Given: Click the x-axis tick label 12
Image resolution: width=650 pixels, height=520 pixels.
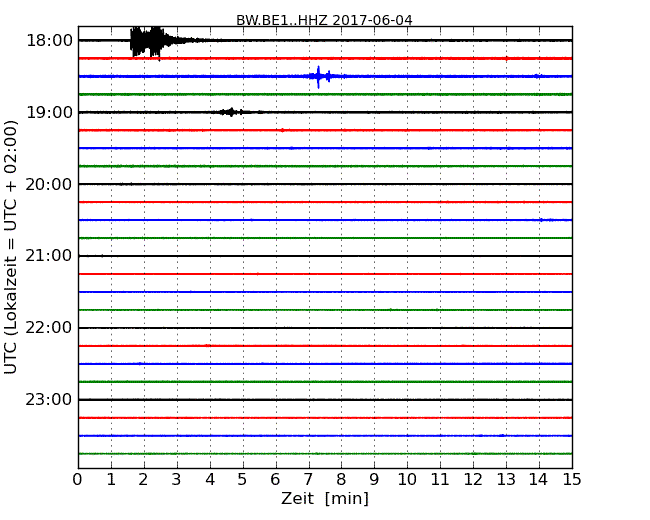Looking at the screenshot, I should (x=473, y=479).
